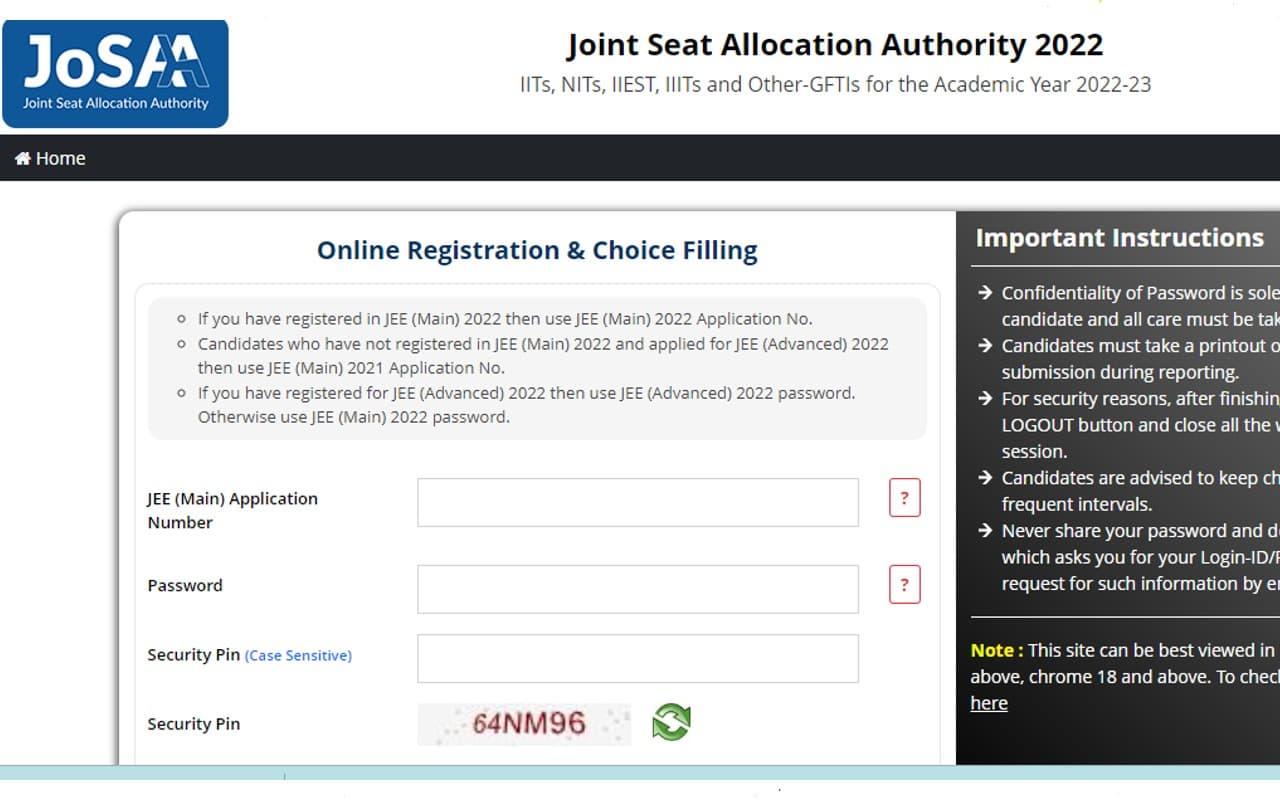1280x800 pixels.
Task: Click the arrow bullet beside "Never share your password"
Action: (984, 531)
